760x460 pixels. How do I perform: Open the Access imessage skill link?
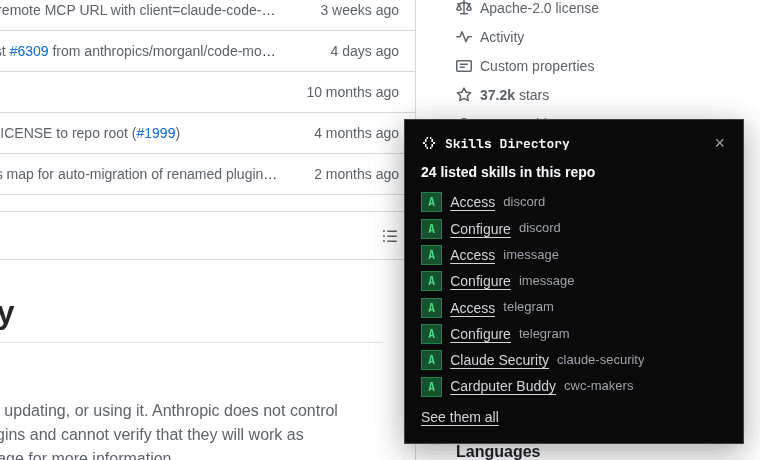[x=473, y=255]
